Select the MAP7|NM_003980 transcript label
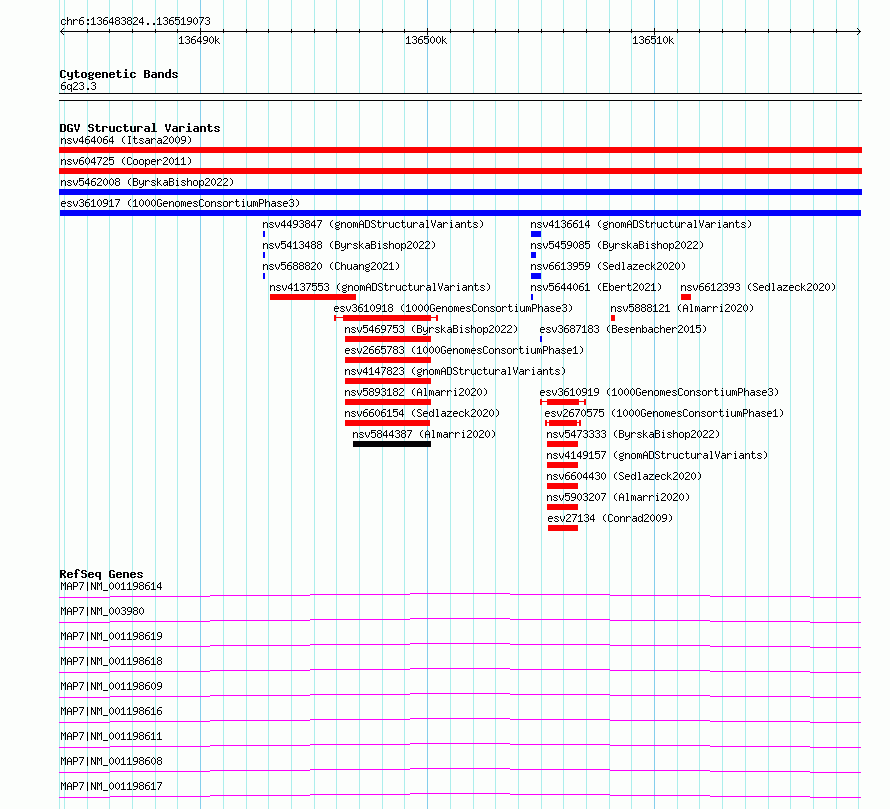 point(102,611)
